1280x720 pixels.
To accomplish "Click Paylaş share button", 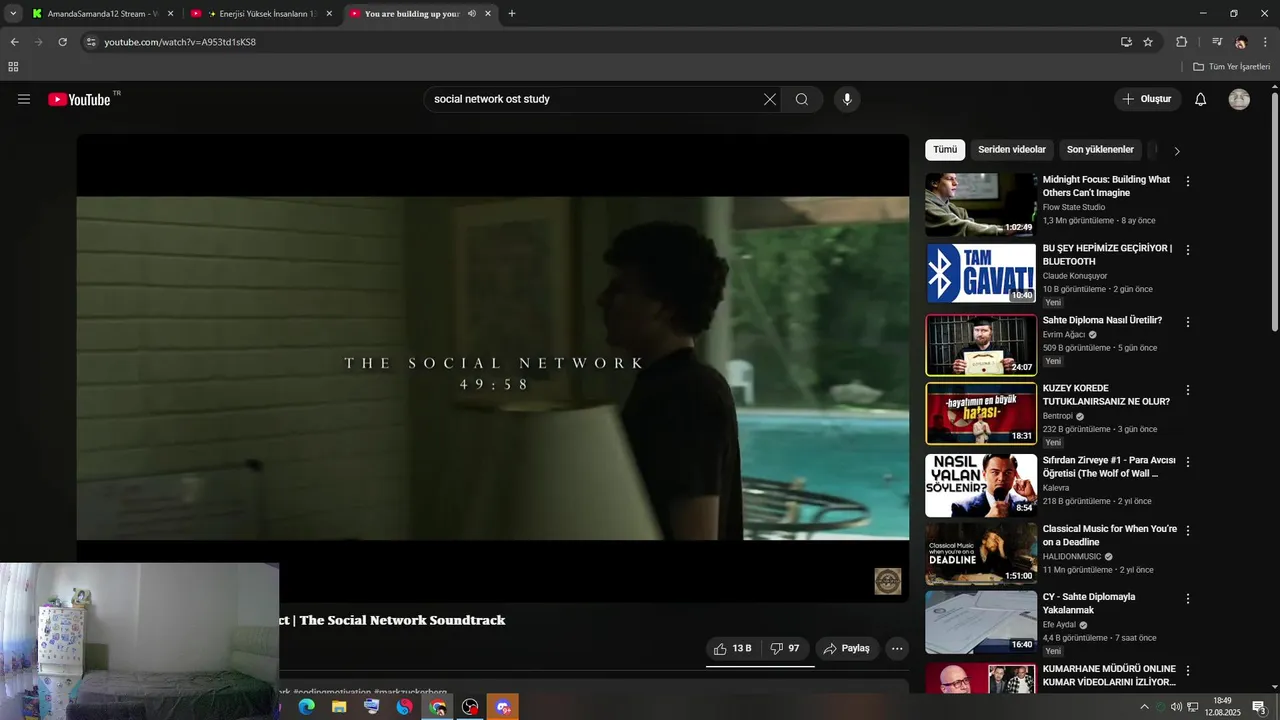I will click(x=847, y=648).
